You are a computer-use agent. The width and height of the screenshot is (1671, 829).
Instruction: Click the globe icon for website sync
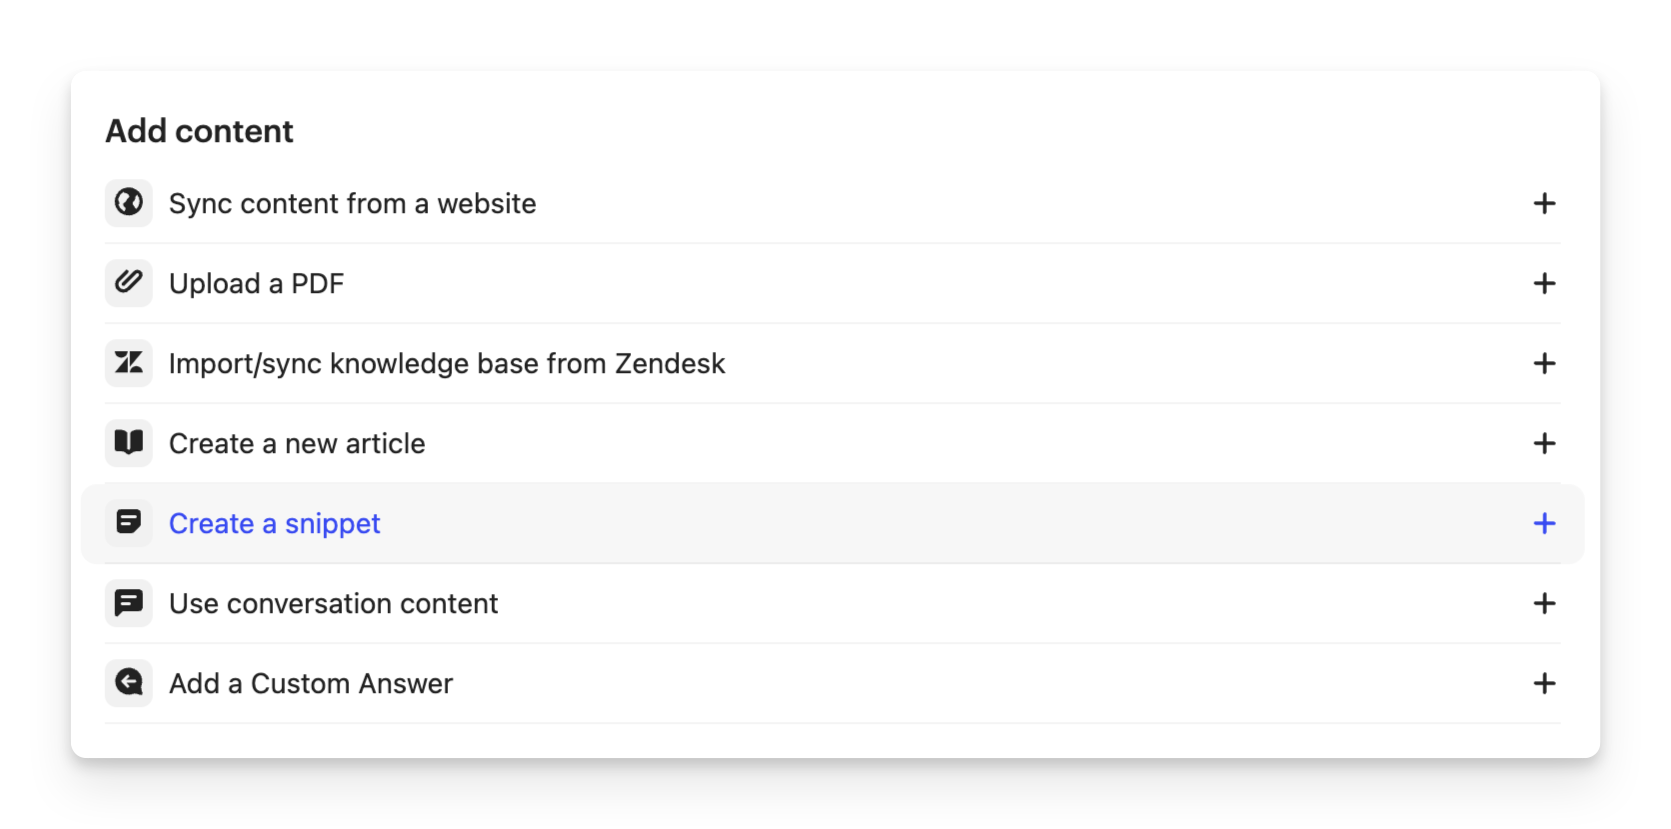[129, 203]
